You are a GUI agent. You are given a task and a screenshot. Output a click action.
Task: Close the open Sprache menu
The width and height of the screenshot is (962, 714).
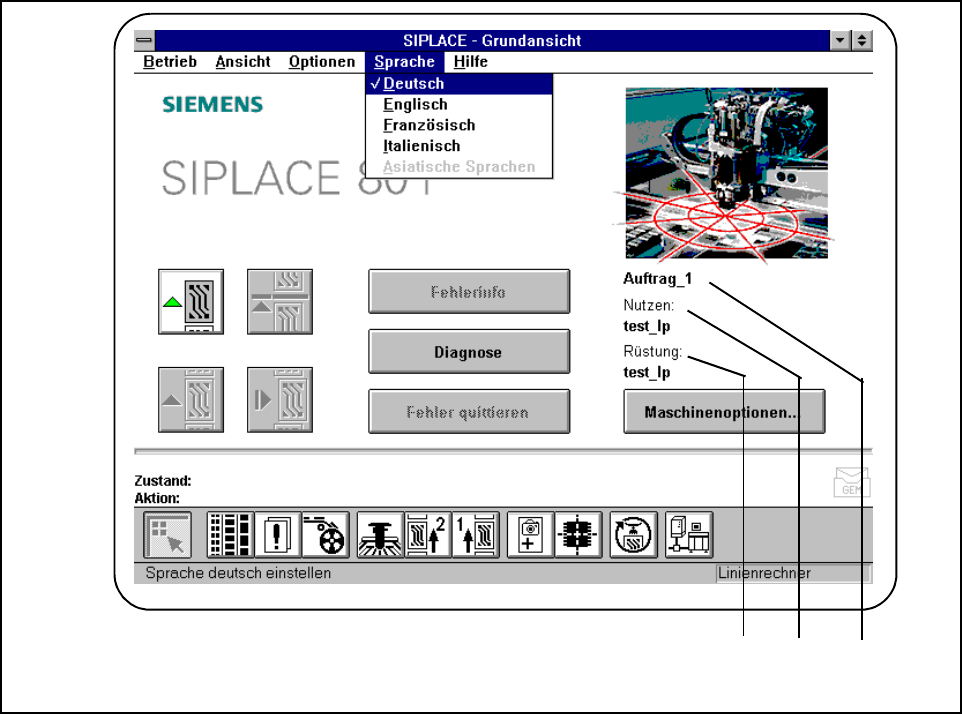pos(404,62)
